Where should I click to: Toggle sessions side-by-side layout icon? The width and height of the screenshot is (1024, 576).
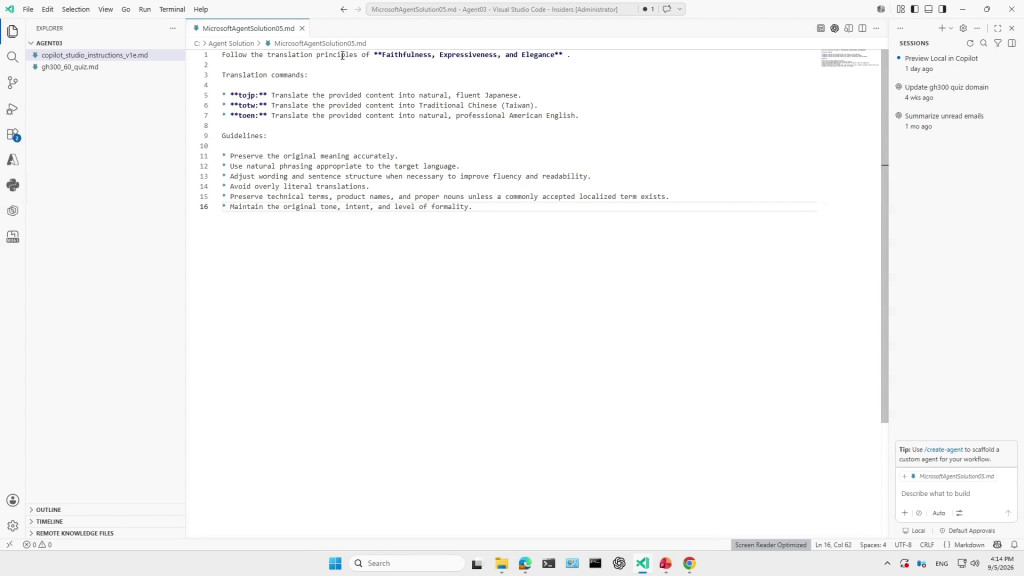[x=1012, y=43]
